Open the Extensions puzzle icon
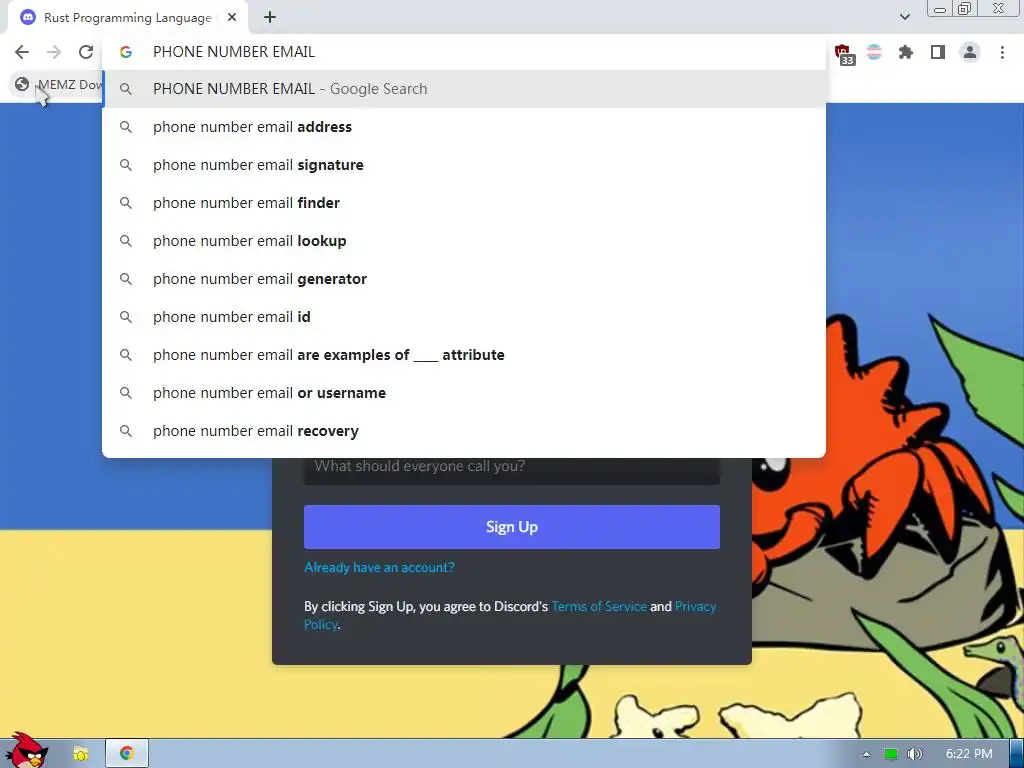Viewport: 1024px width, 768px height. click(x=905, y=52)
